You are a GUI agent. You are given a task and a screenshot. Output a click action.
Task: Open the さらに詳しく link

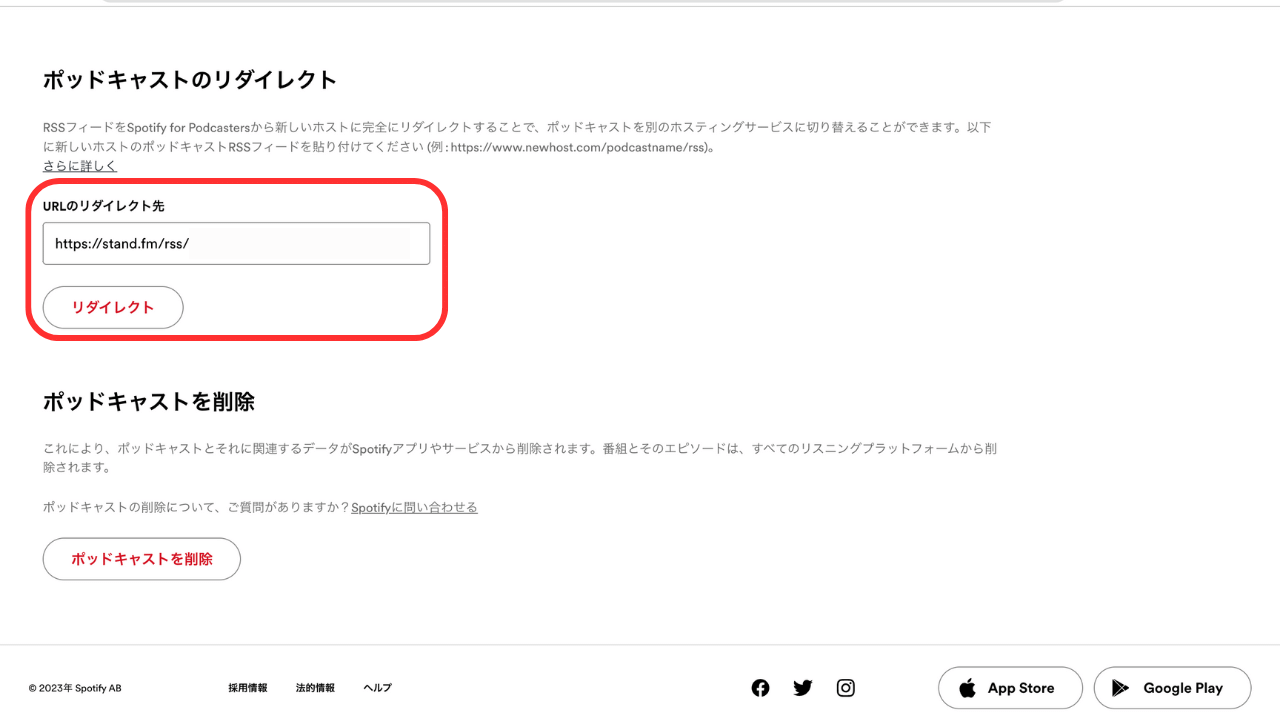(80, 166)
